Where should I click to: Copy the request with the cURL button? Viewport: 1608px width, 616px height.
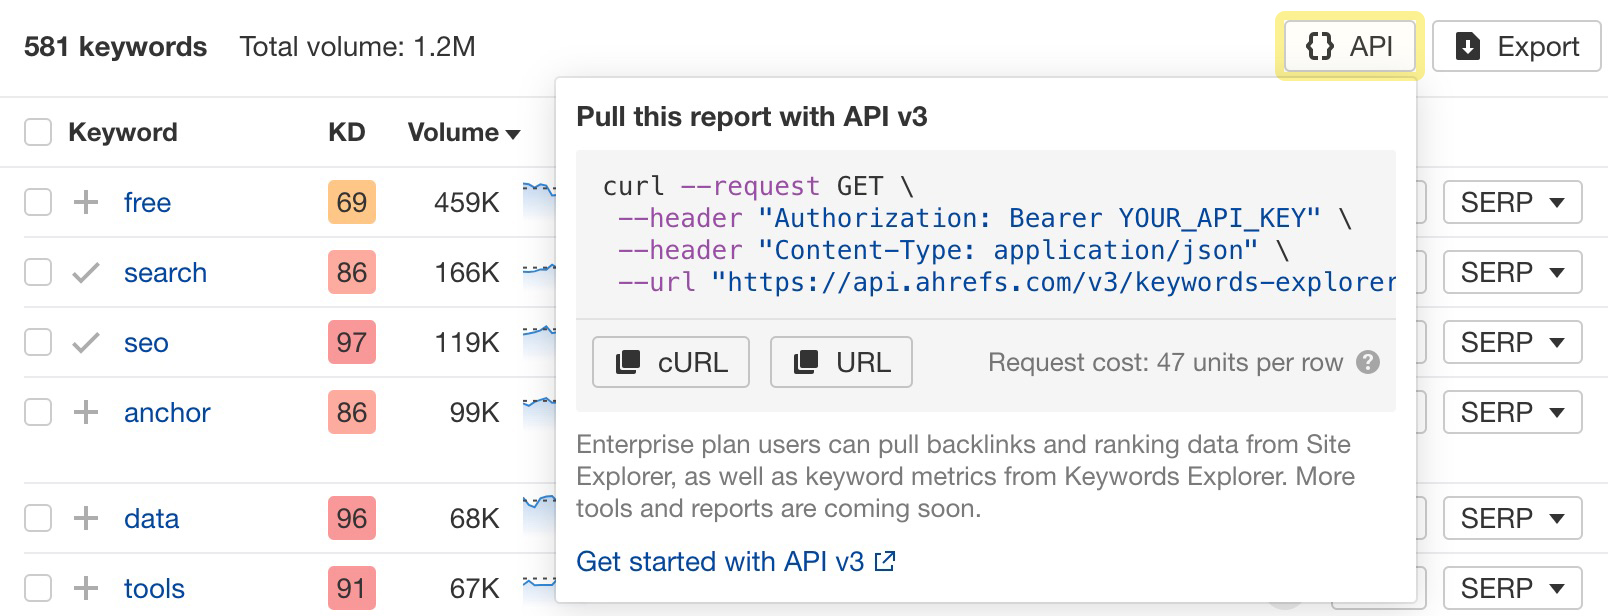tap(671, 362)
